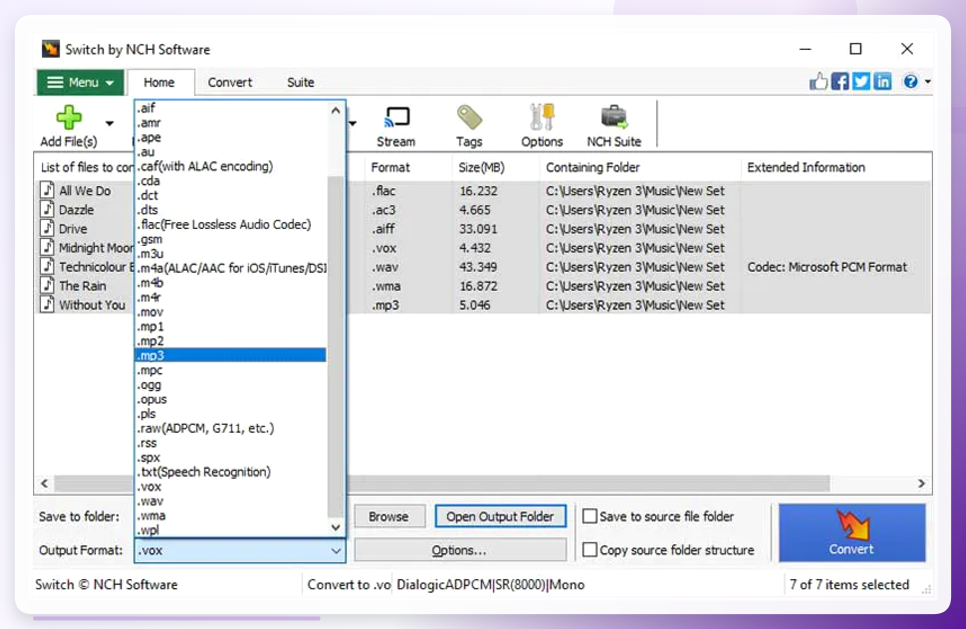Click '7 of 7 items selected' status
Viewport: 966px width, 629px height.
point(850,585)
